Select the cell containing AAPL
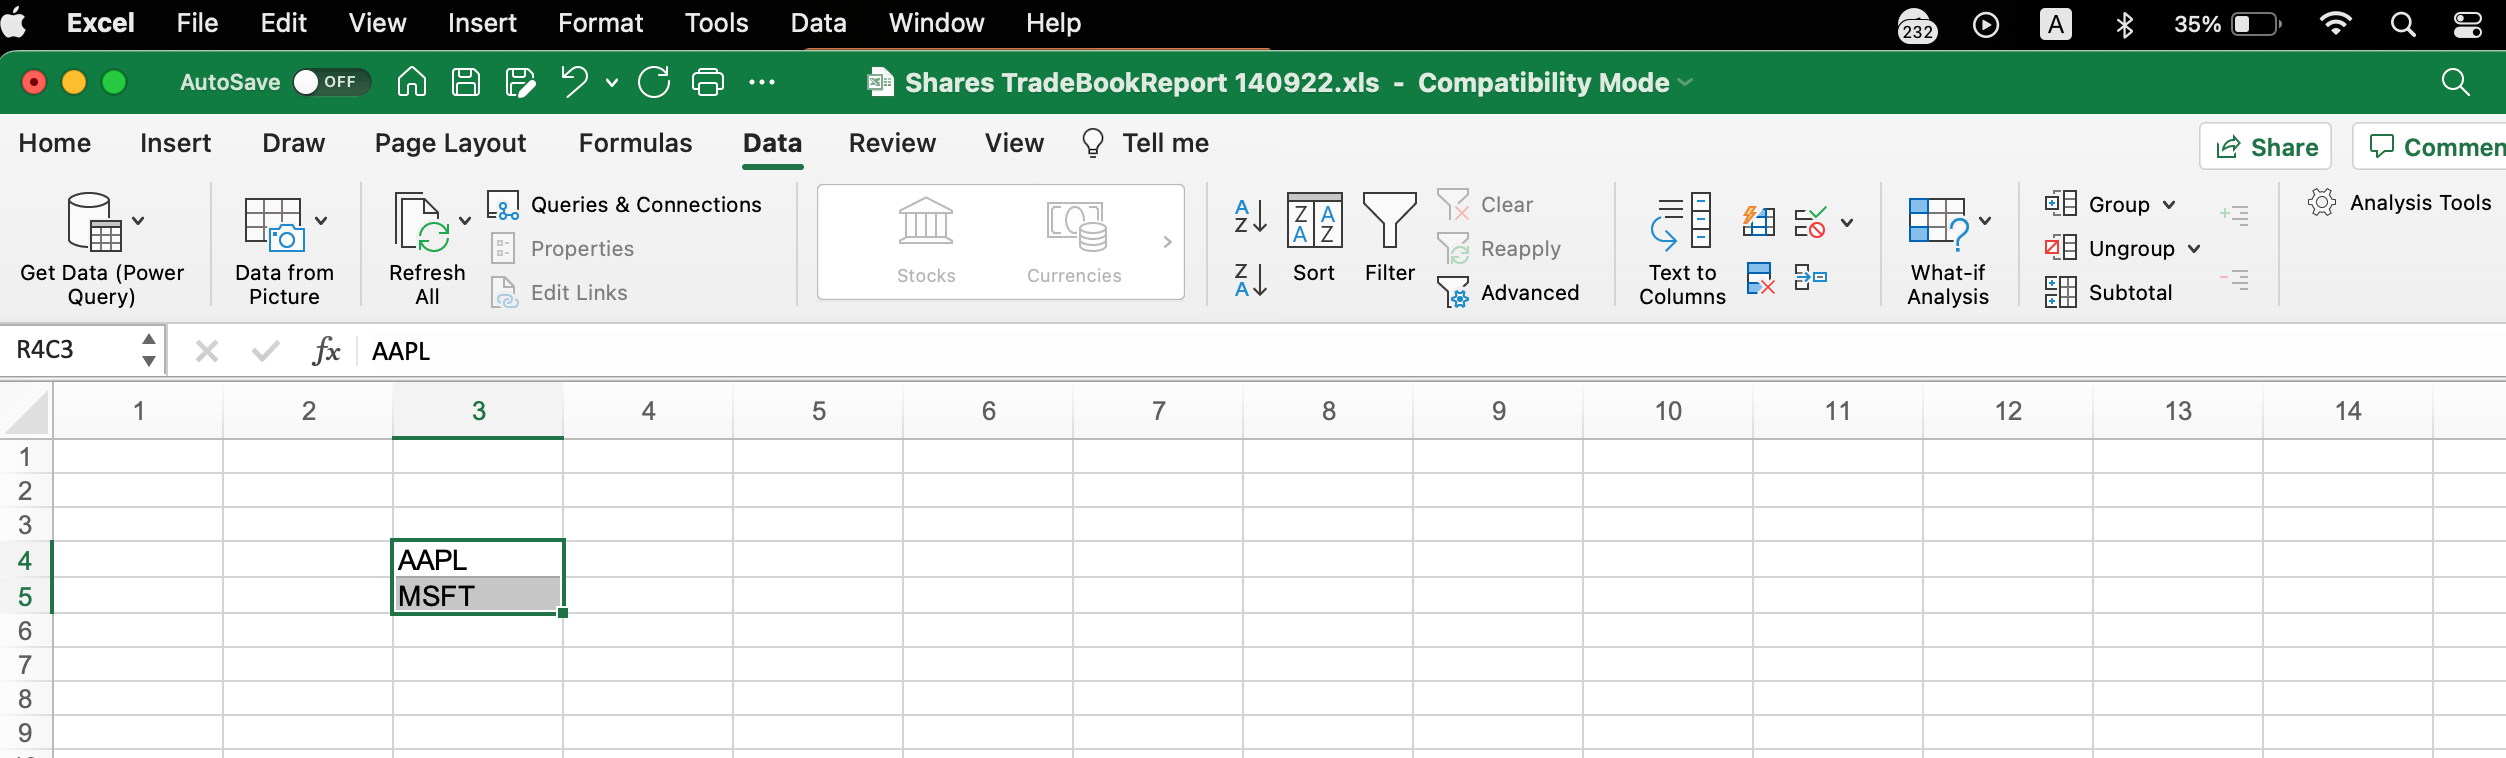Image resolution: width=2506 pixels, height=758 pixels. [x=478, y=559]
